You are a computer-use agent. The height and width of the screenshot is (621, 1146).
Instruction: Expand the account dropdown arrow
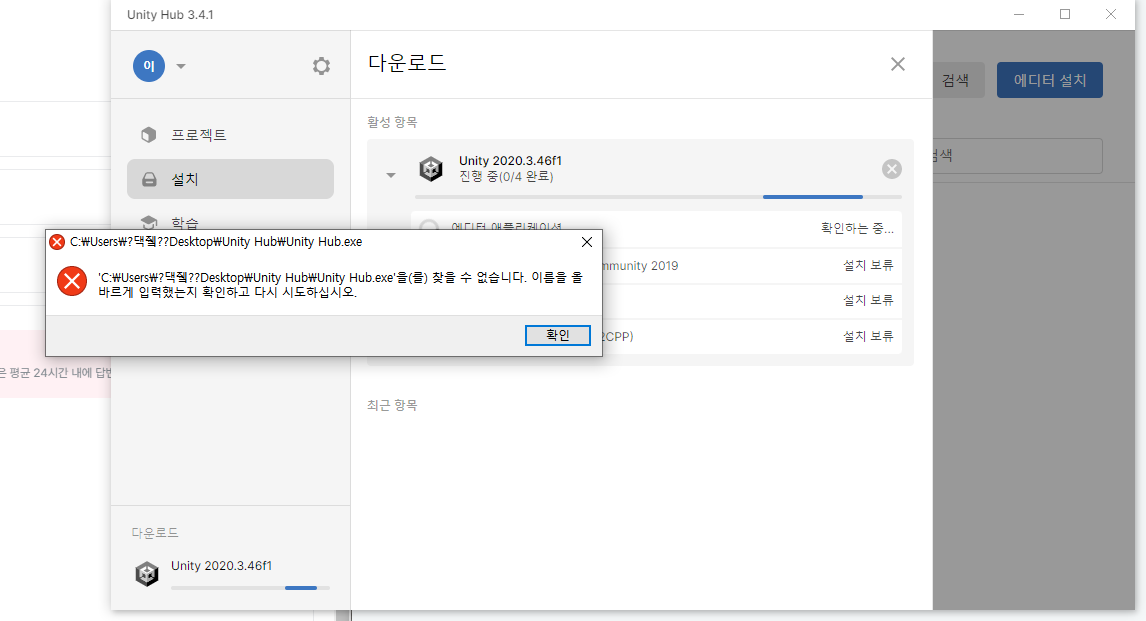(181, 66)
